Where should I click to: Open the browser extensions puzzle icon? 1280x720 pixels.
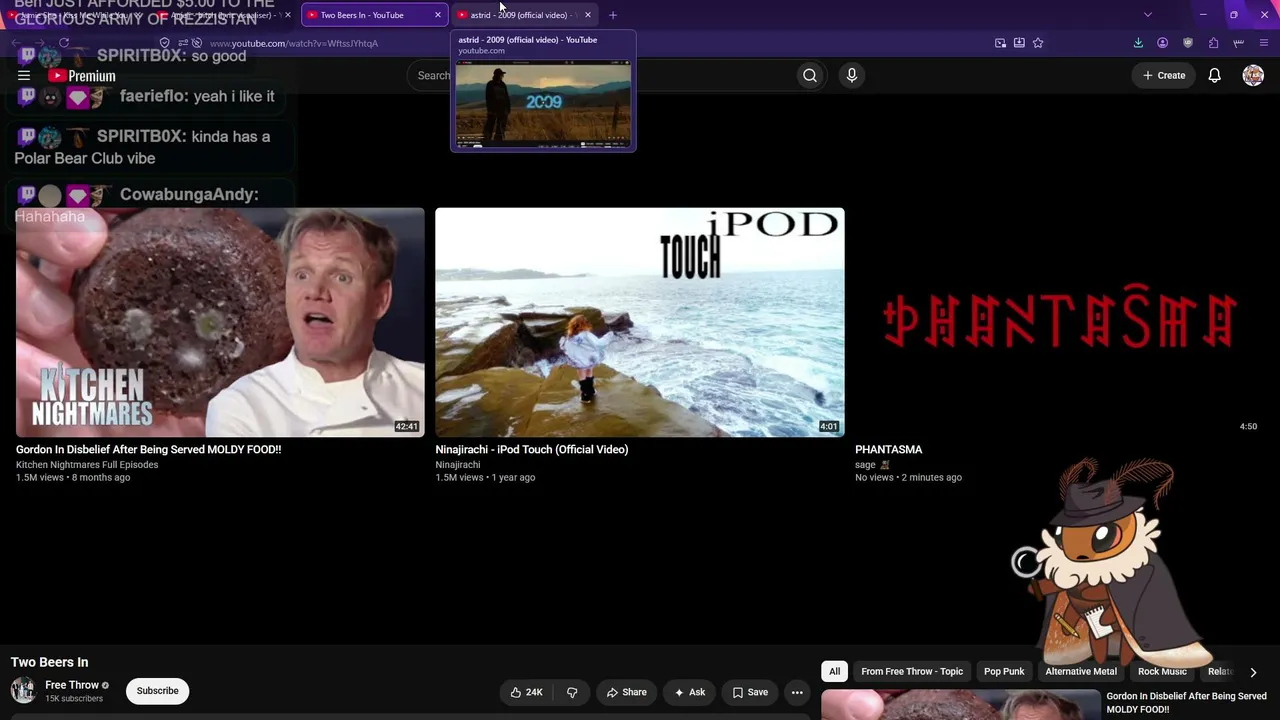1213,43
